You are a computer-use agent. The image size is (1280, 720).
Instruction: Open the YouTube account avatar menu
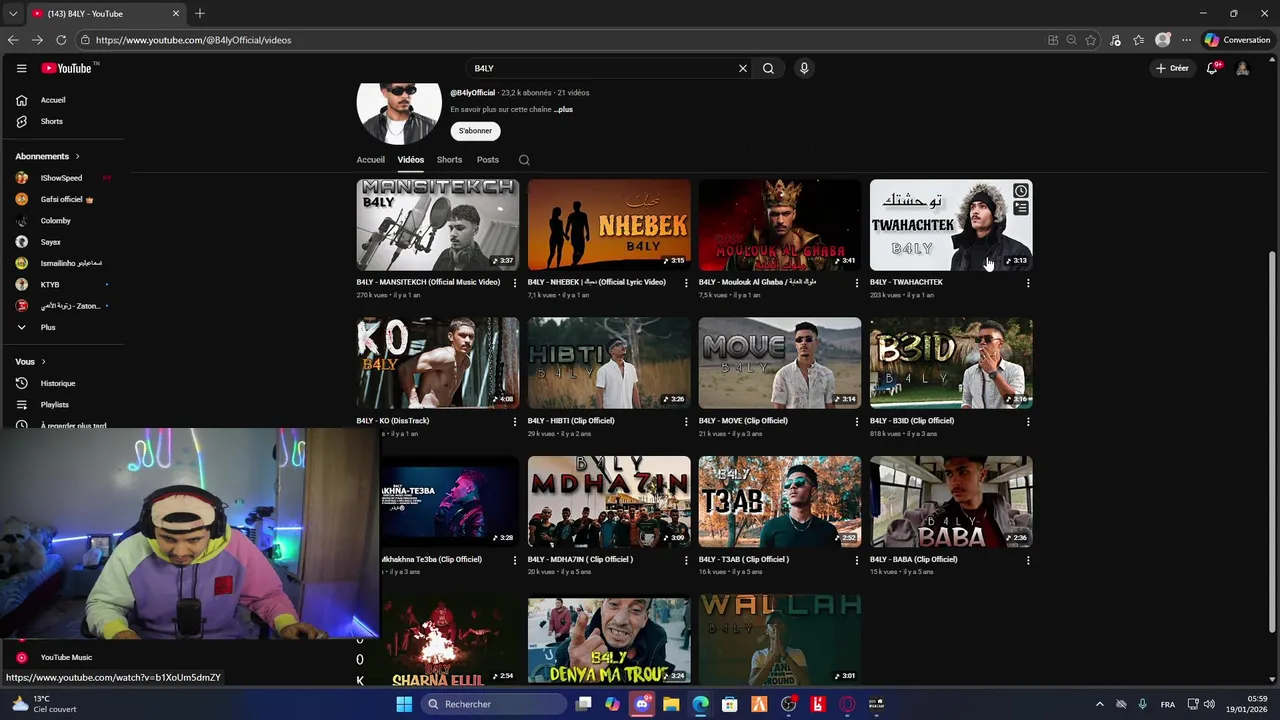tap(1242, 68)
